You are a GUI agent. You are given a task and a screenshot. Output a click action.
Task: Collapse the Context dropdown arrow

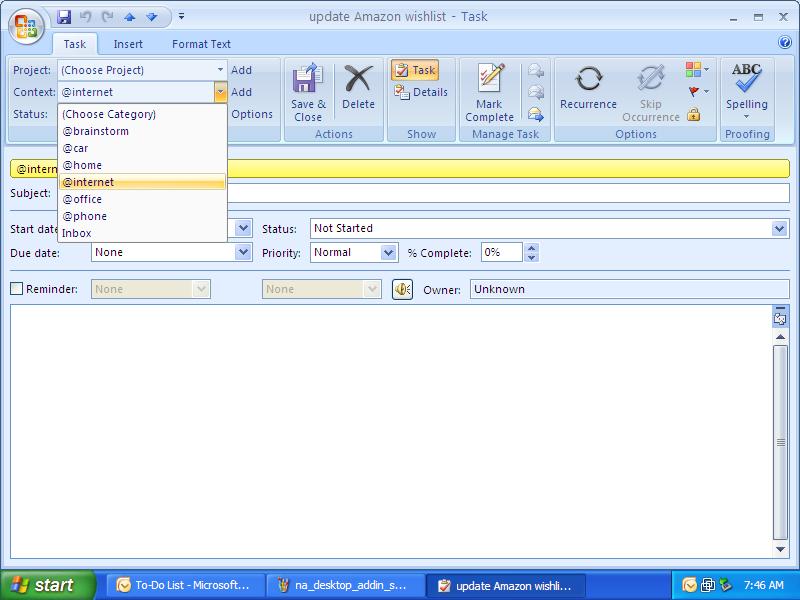(x=220, y=92)
